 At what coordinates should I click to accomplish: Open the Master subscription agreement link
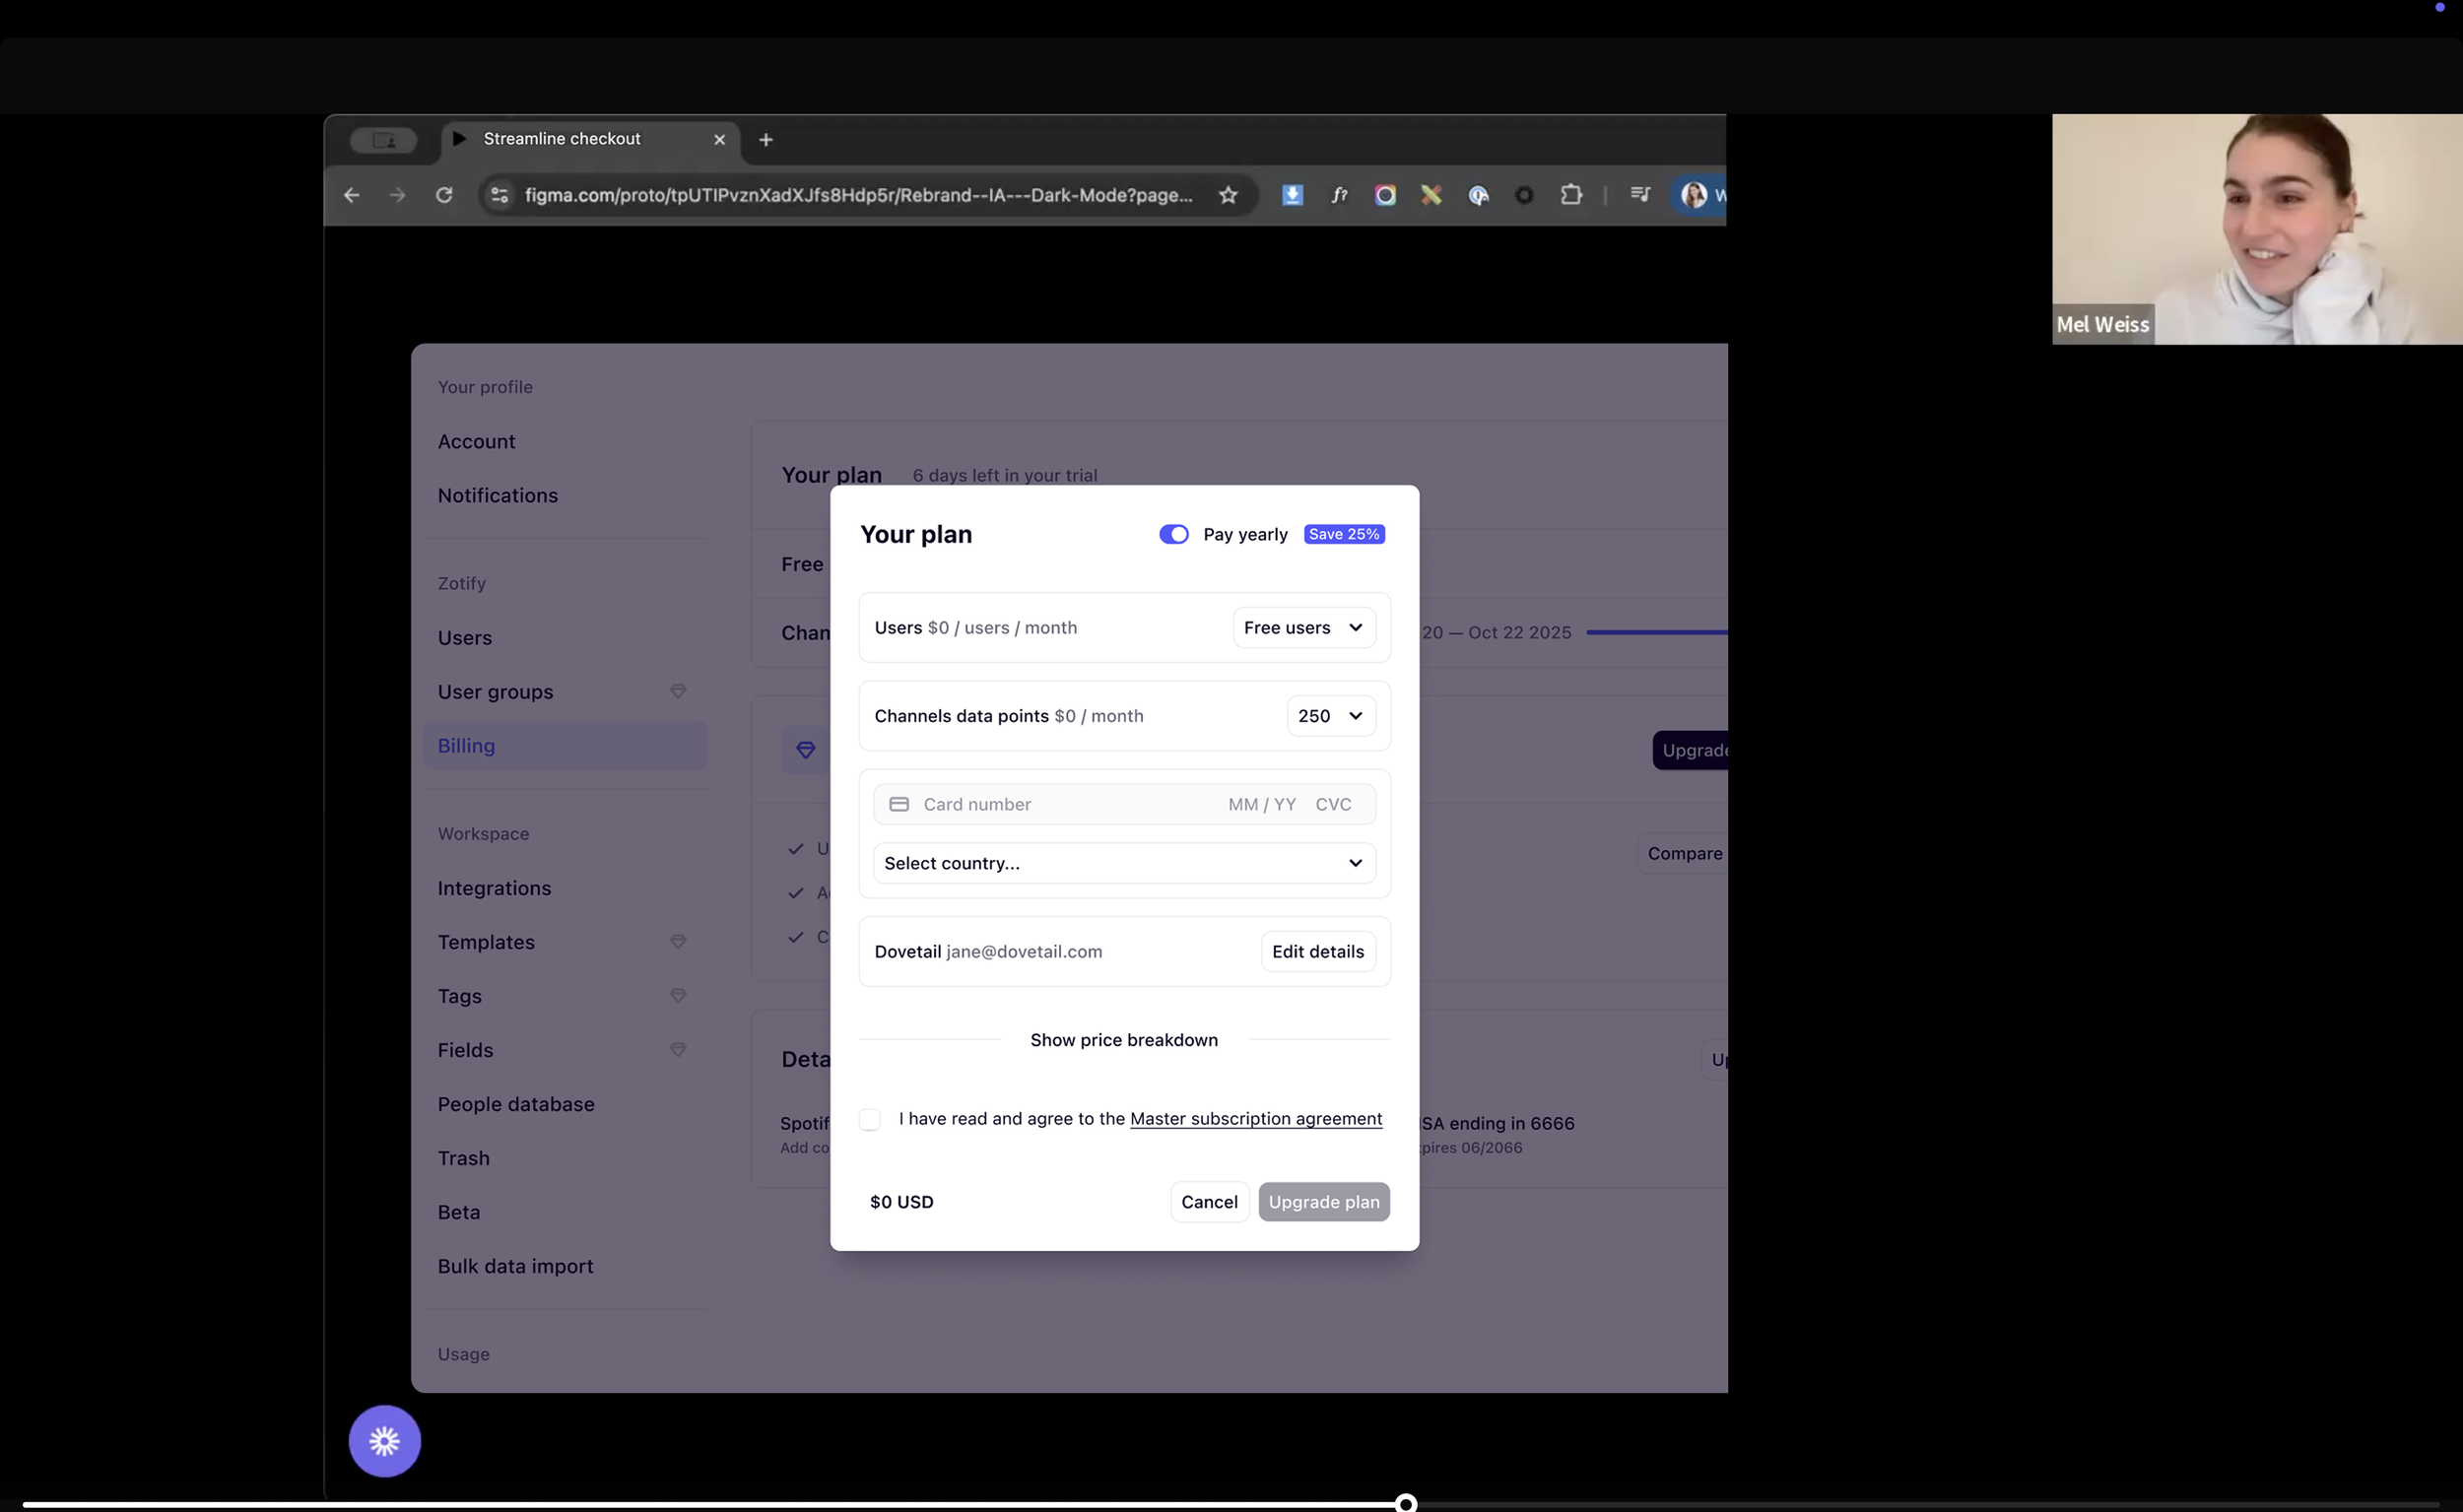pyautogui.click(x=1255, y=1119)
